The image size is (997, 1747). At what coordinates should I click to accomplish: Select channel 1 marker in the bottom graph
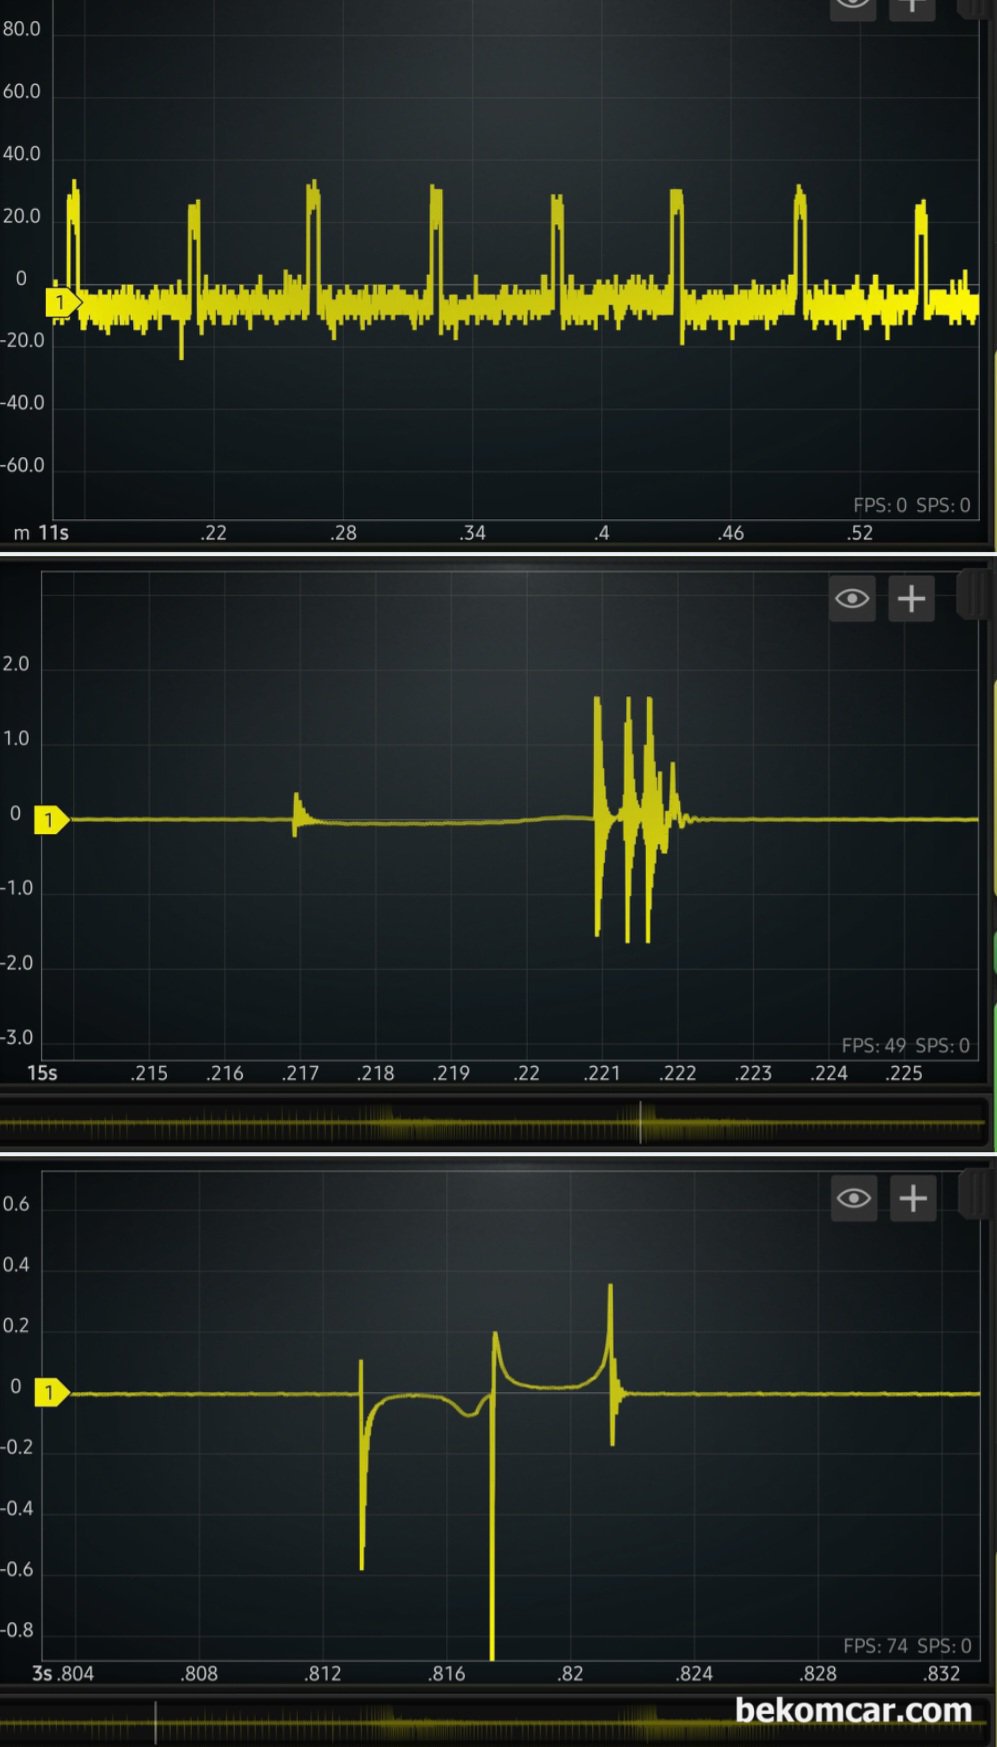[x=50, y=1393]
